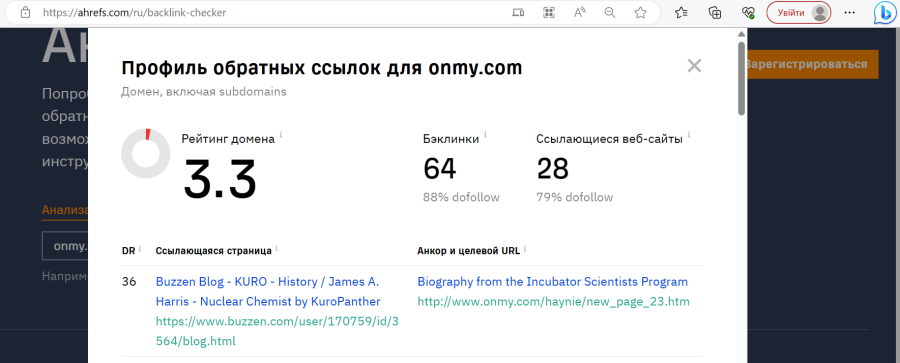Click info icon next to Ссылающиеся веб-сайты
Image resolution: width=900 pixels, height=363 pixels.
689,136
